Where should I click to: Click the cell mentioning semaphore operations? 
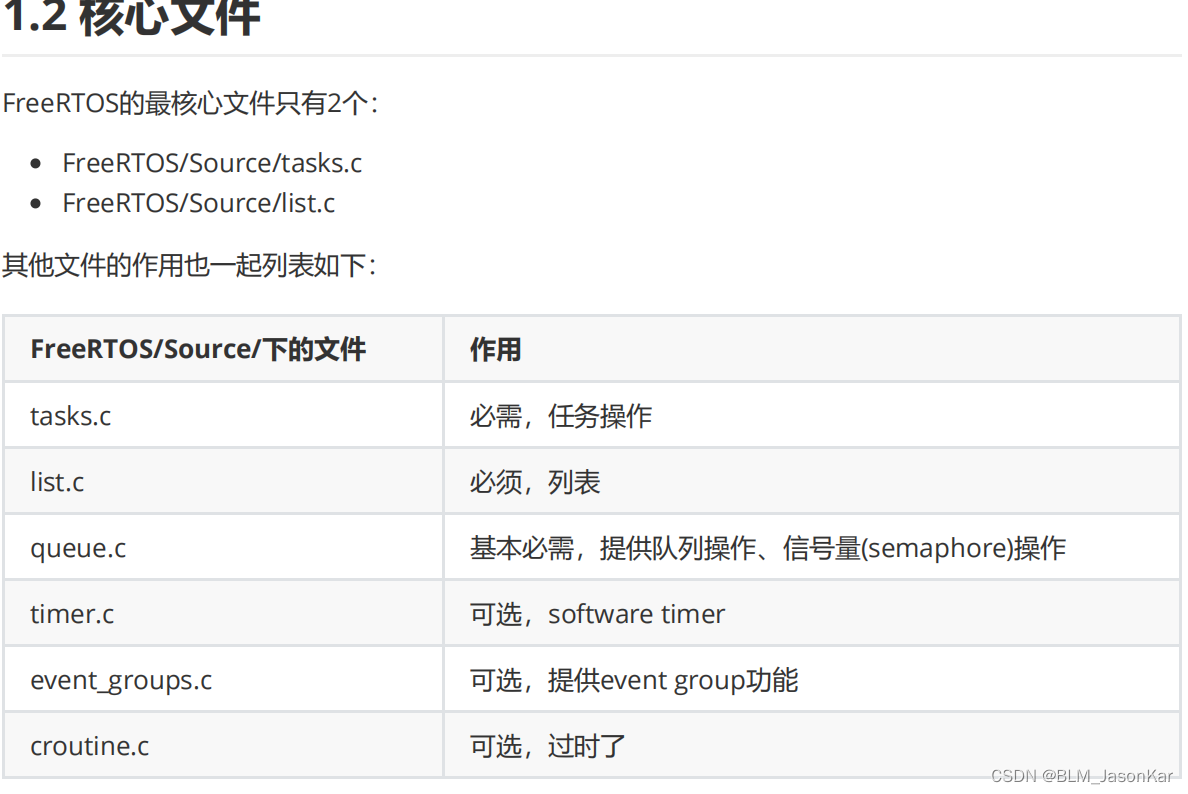point(767,548)
